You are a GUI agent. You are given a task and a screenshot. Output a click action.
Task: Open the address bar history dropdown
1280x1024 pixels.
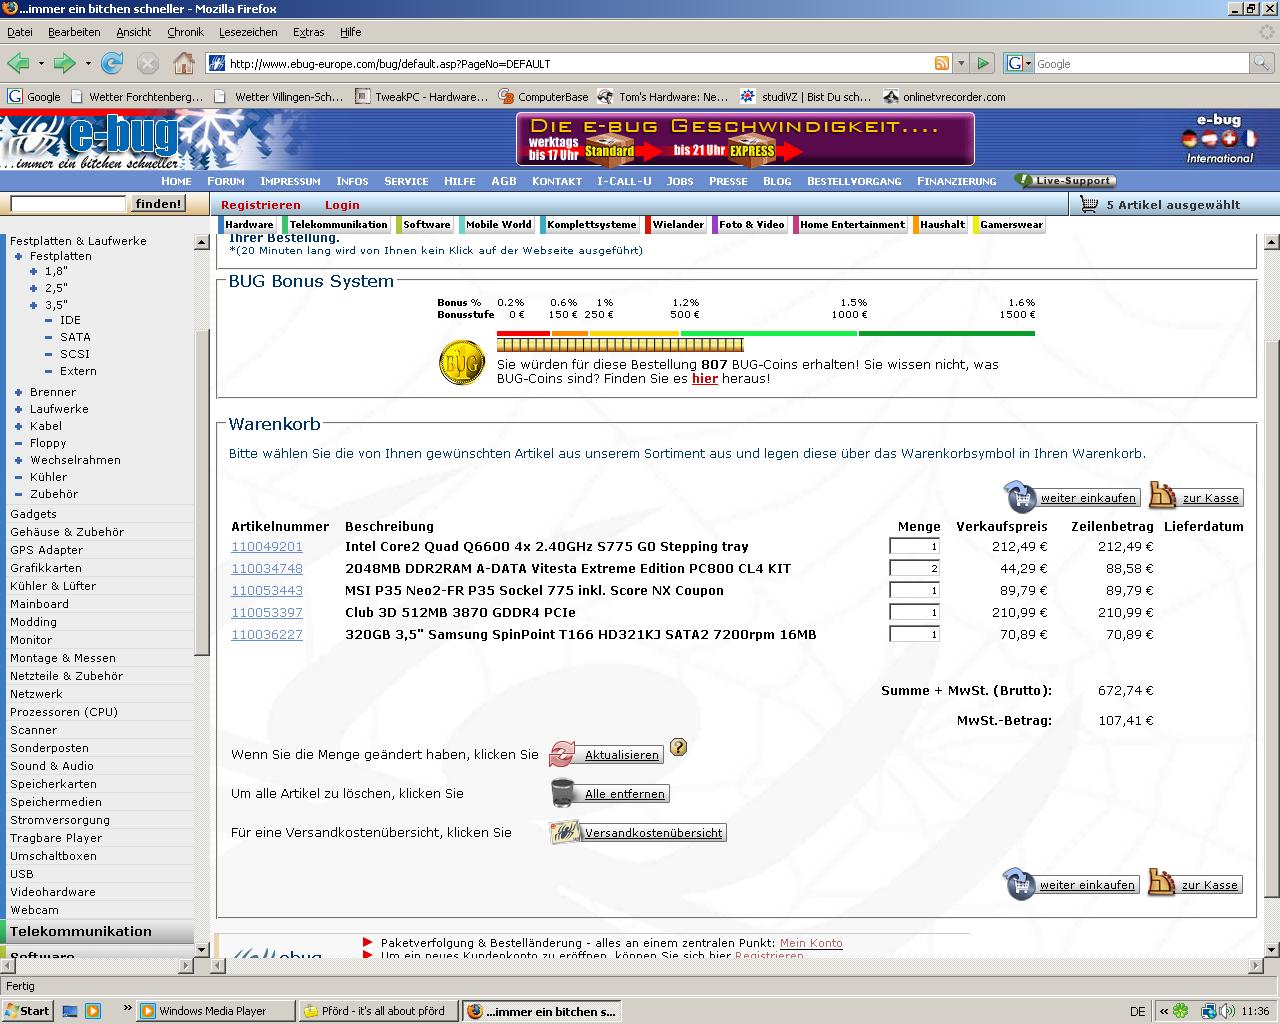click(961, 63)
